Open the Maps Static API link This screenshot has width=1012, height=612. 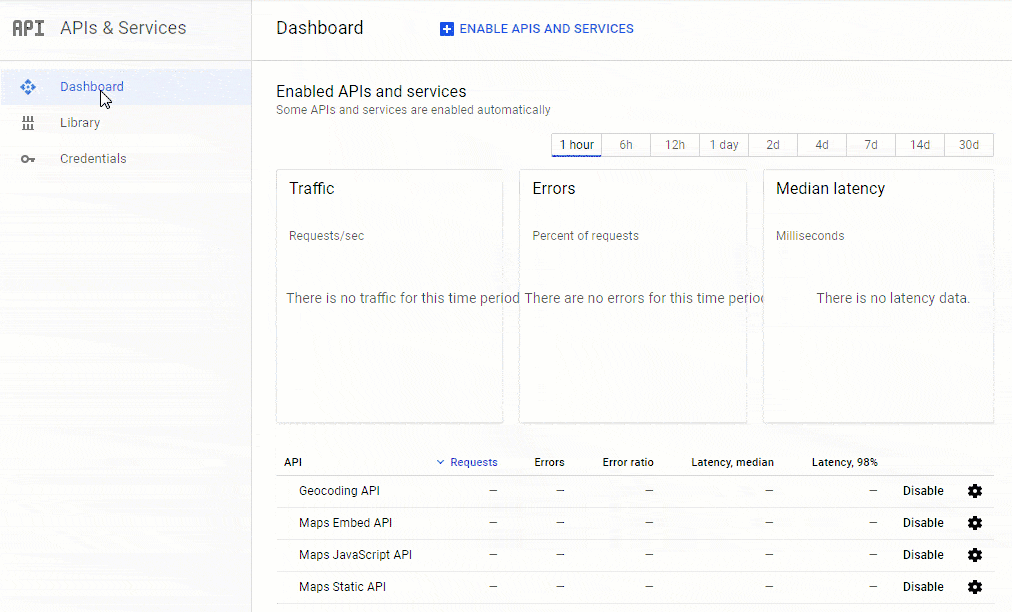[343, 587]
